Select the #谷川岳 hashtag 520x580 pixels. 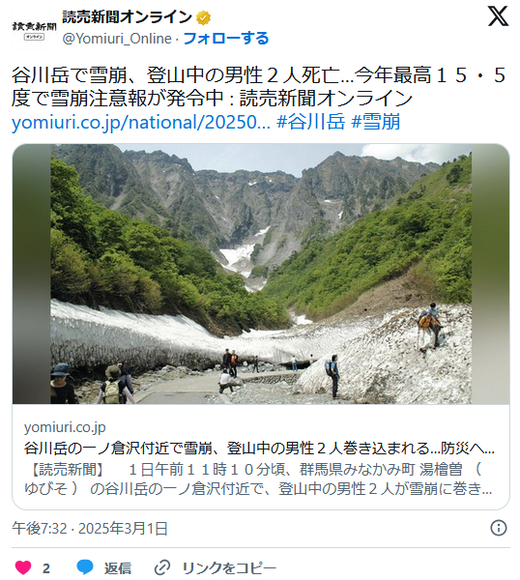[x=311, y=122]
